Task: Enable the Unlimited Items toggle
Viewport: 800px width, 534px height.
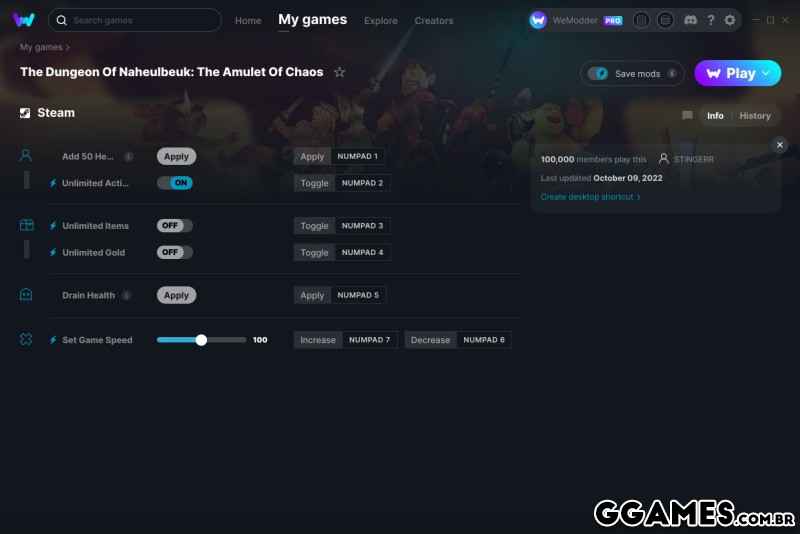Action: [175, 225]
